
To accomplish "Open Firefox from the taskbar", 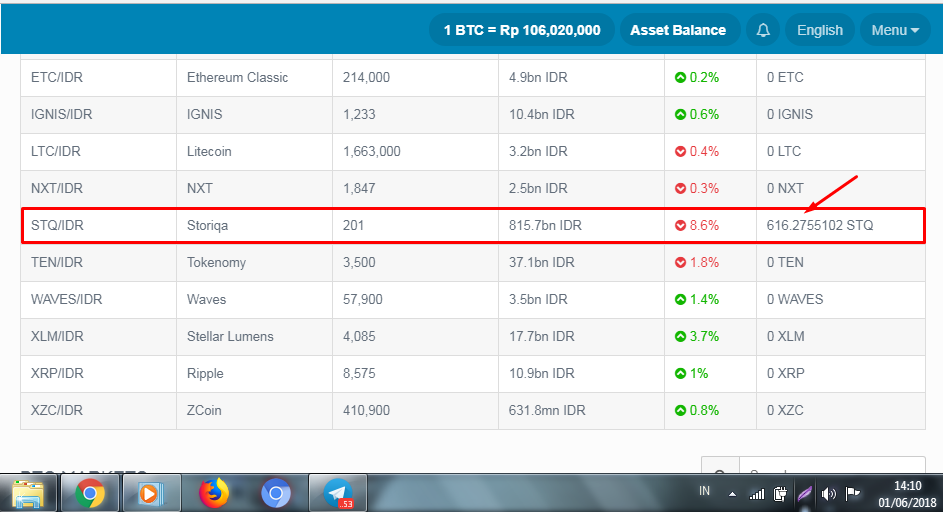I will pyautogui.click(x=214, y=493).
